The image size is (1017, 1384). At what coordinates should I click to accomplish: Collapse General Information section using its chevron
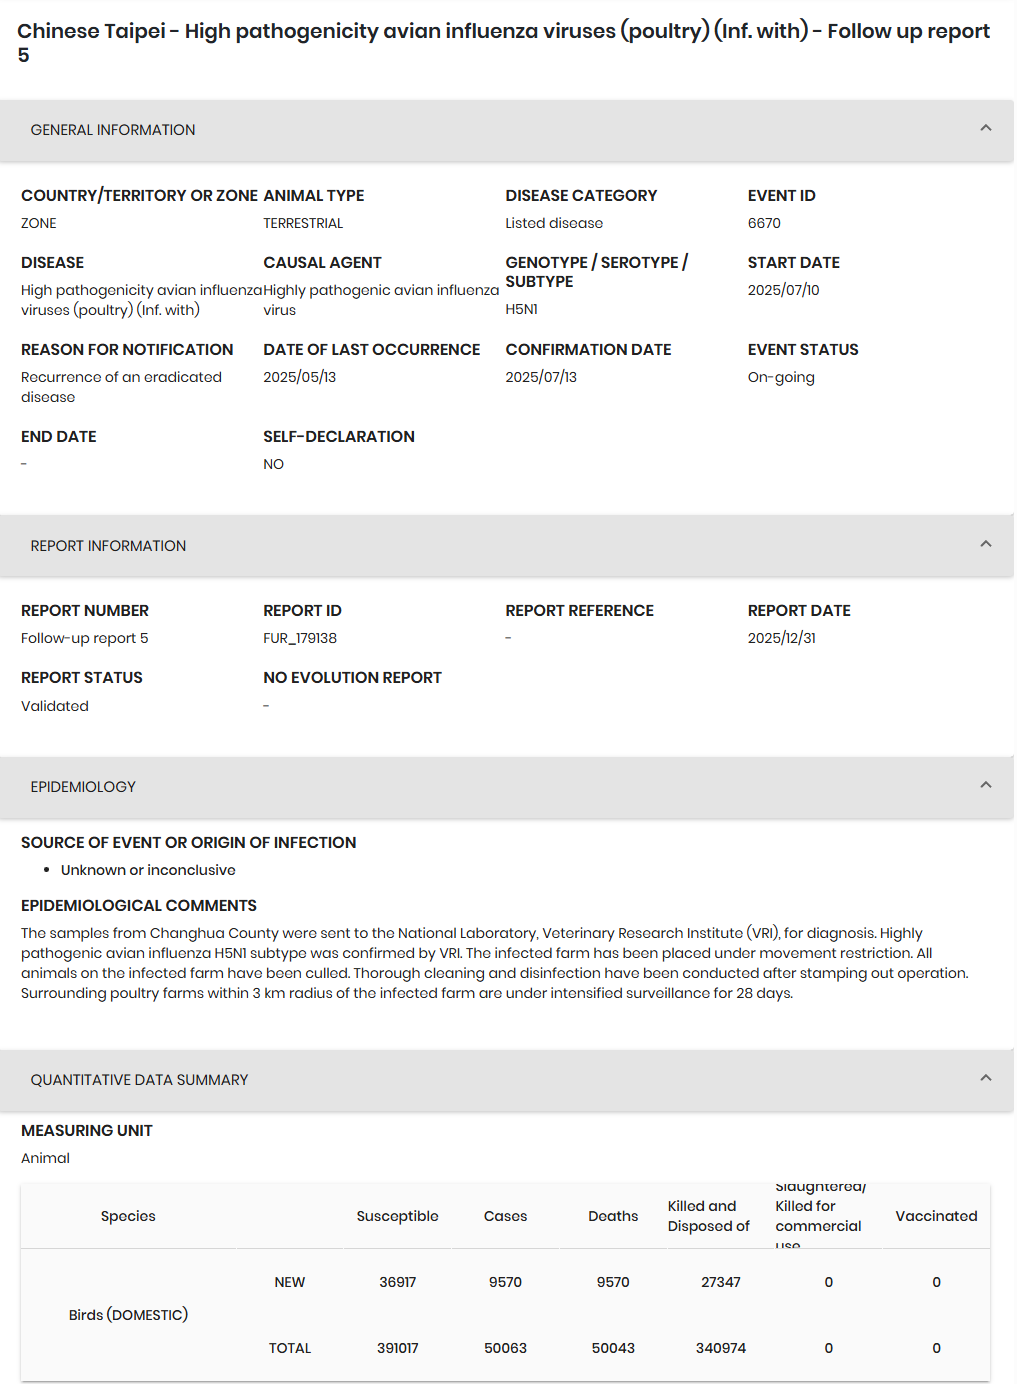click(985, 128)
